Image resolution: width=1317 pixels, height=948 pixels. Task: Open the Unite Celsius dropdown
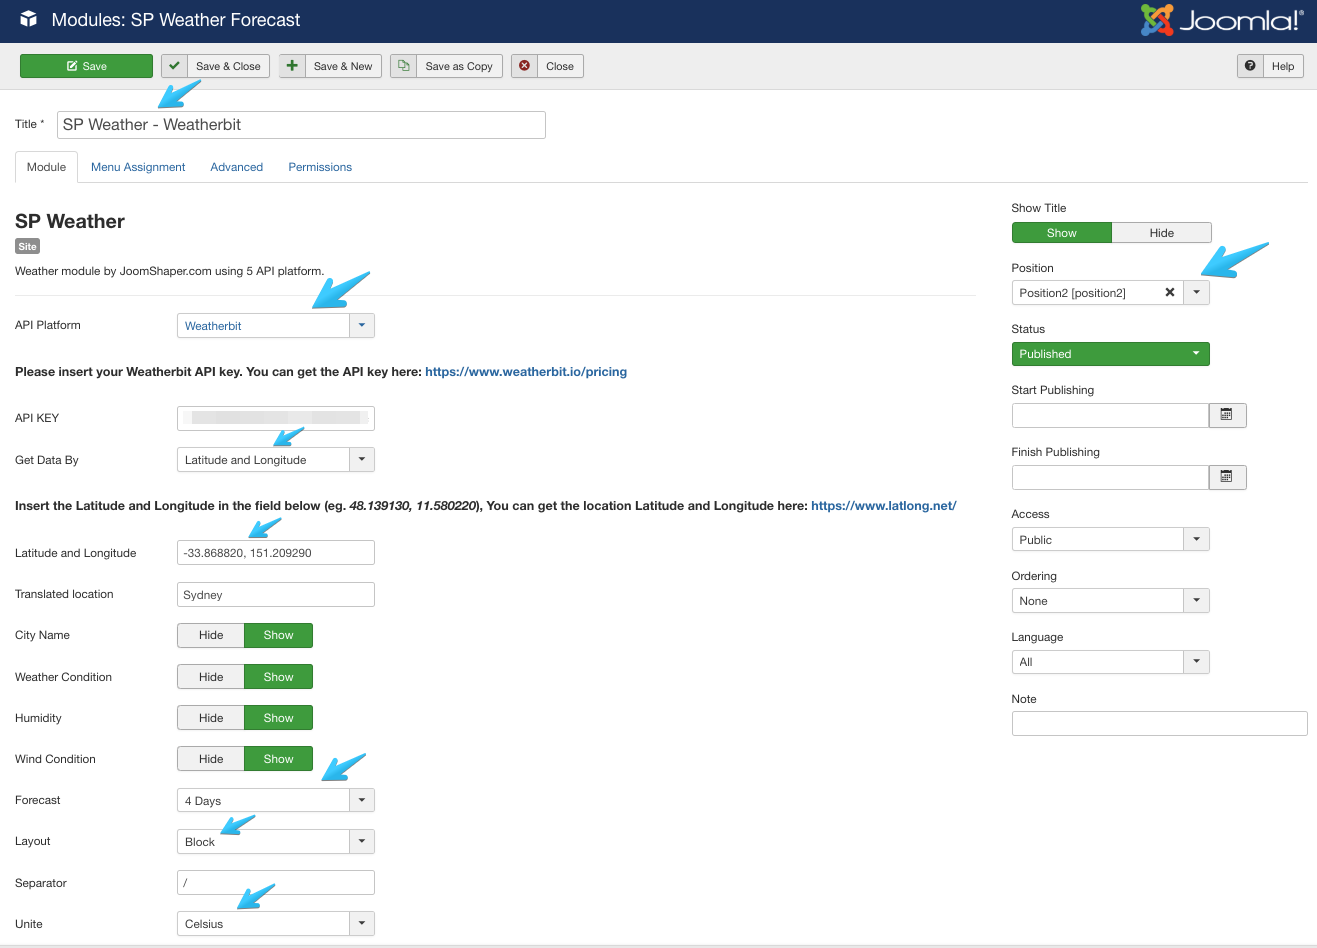point(276,924)
